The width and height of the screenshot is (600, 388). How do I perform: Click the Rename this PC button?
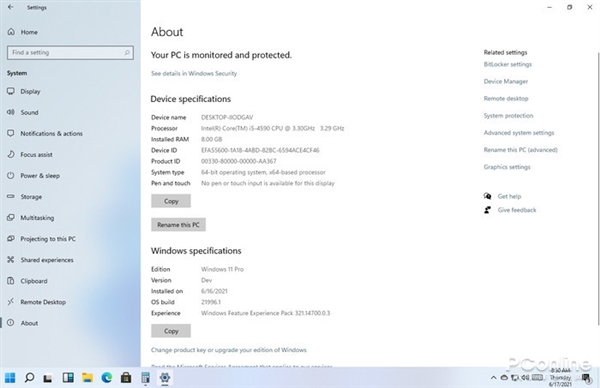click(178, 225)
